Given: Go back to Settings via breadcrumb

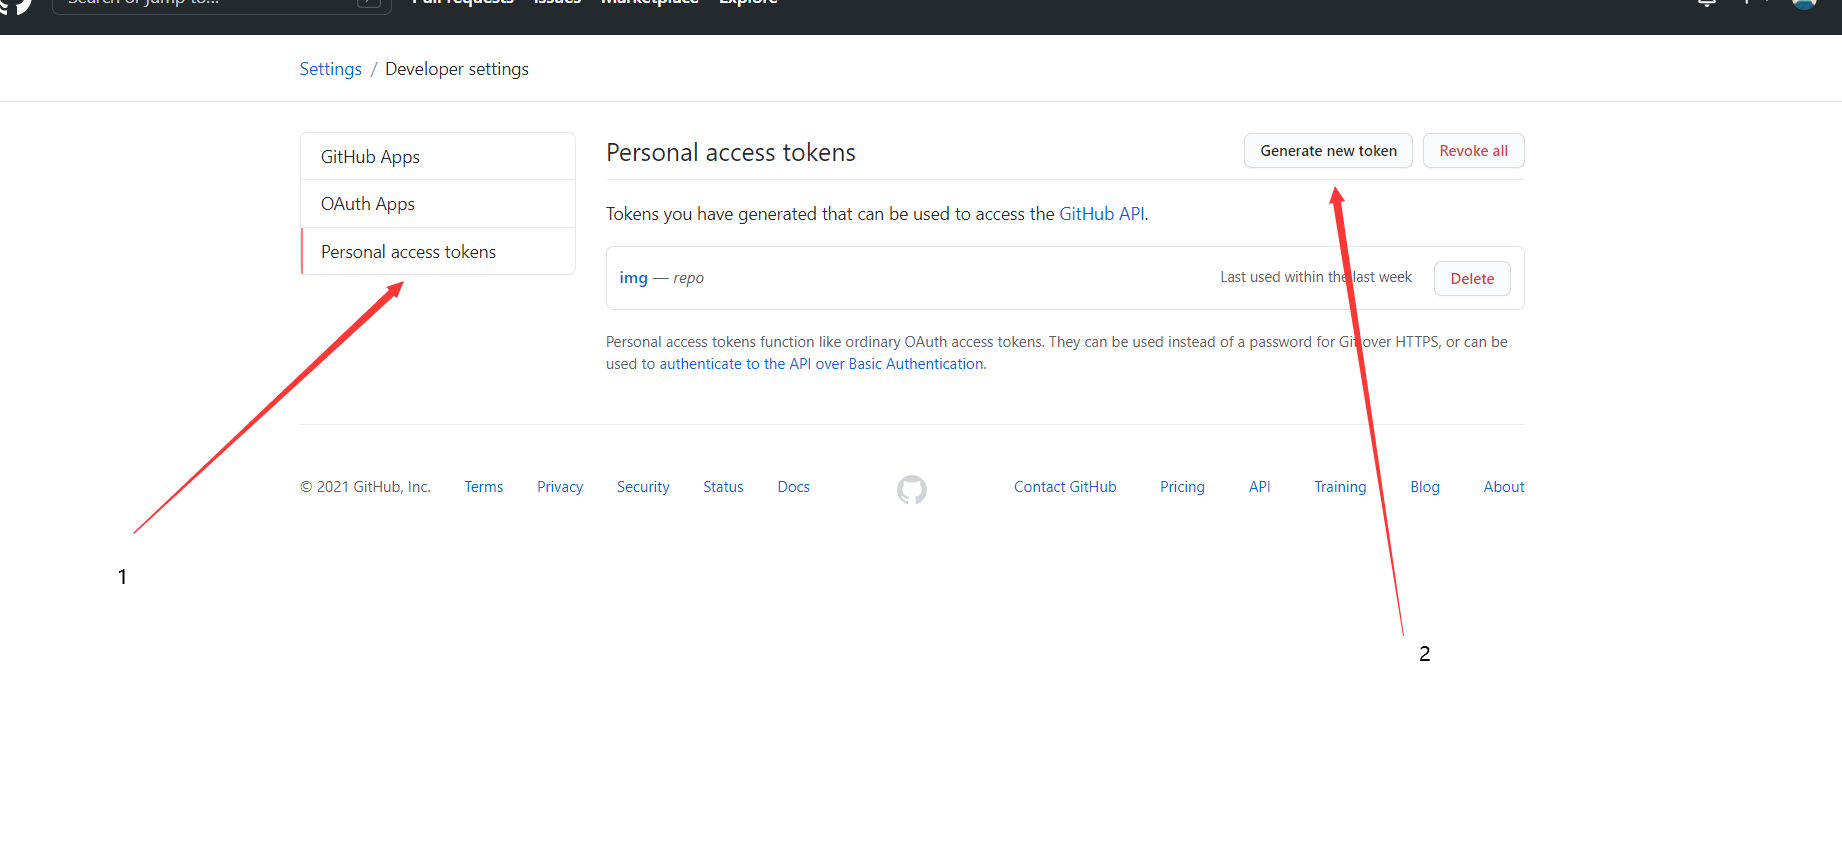Looking at the screenshot, I should coord(330,69).
